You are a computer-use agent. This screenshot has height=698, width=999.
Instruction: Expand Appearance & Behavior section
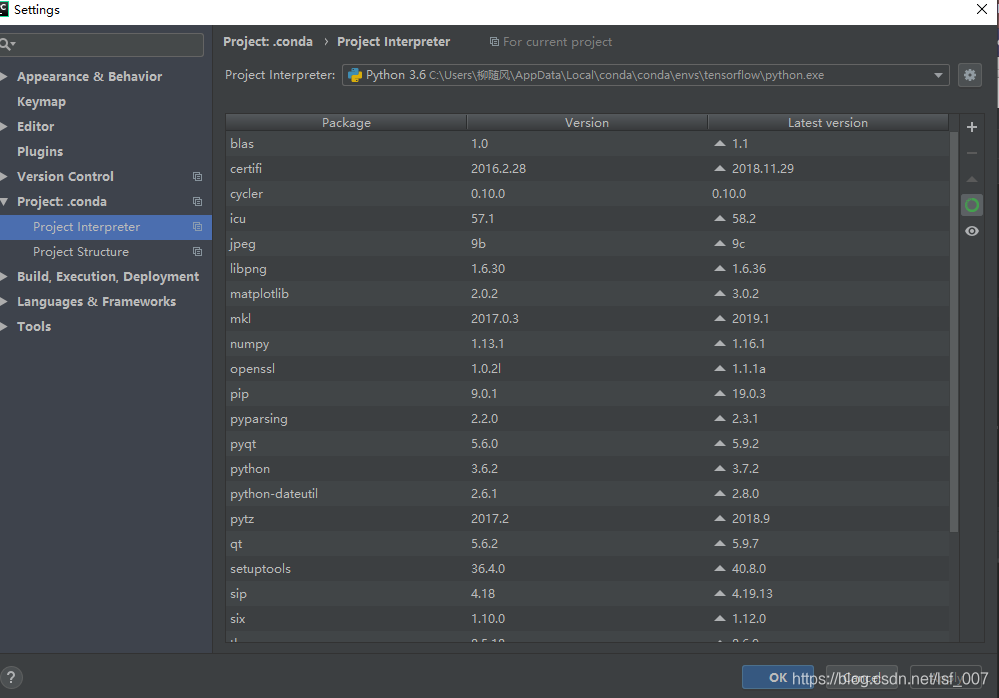coord(4,76)
